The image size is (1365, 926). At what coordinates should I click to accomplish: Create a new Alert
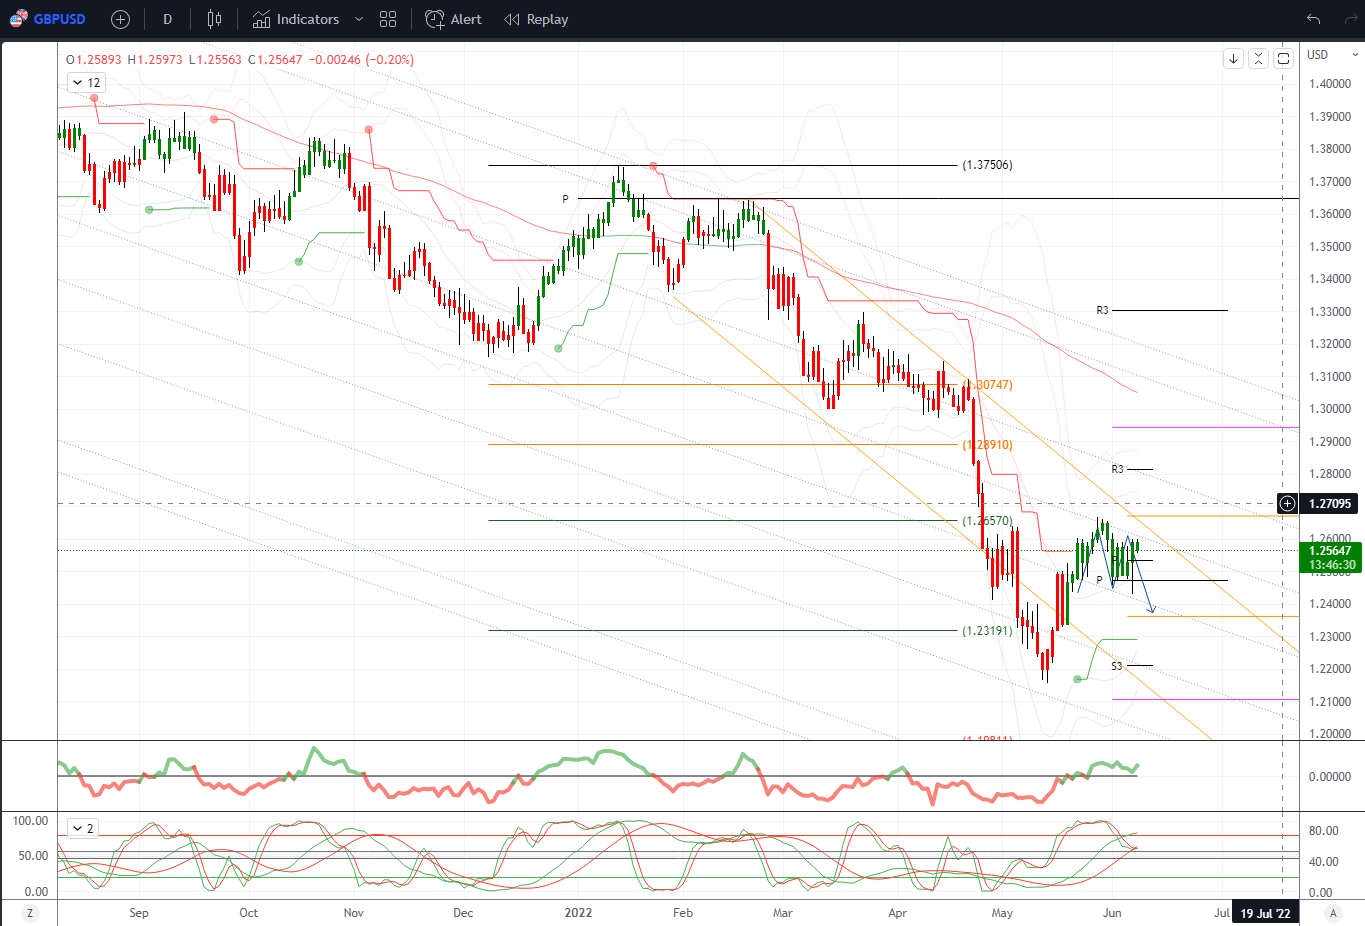(x=453, y=19)
